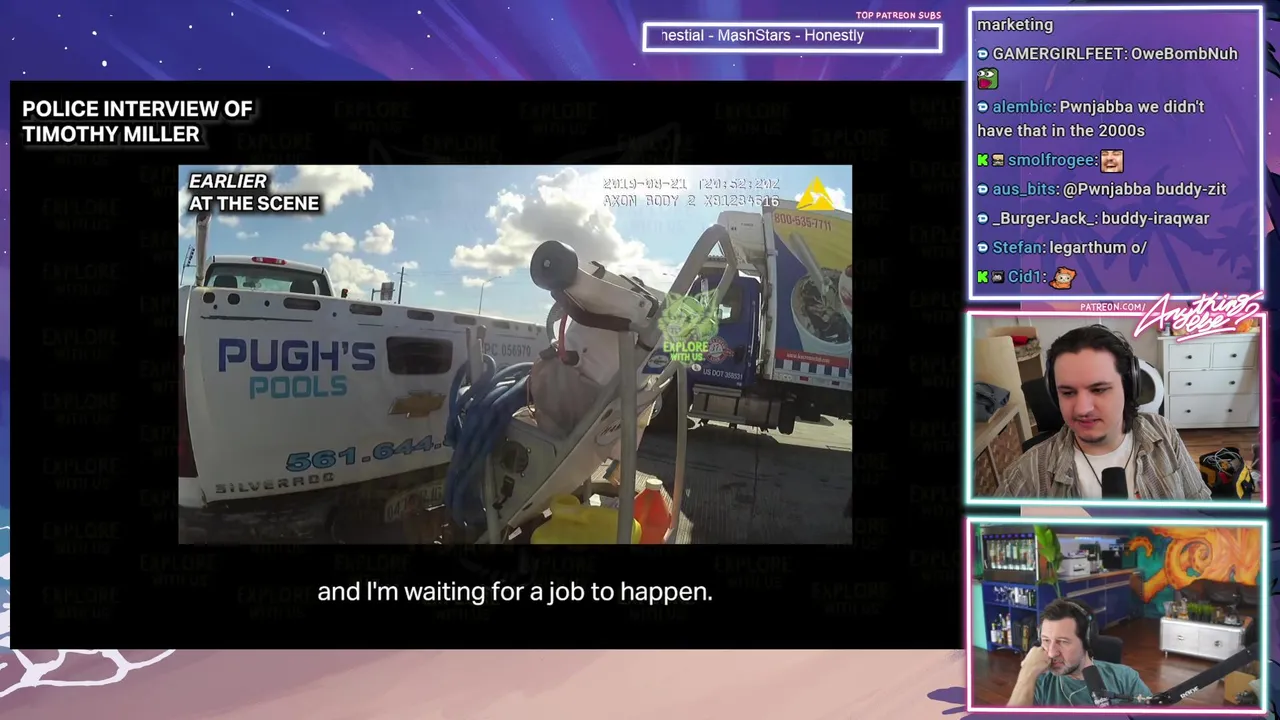The width and height of the screenshot is (1280, 720).
Task: Click the blue chat badge next to Stefan
Action: pos(983,248)
